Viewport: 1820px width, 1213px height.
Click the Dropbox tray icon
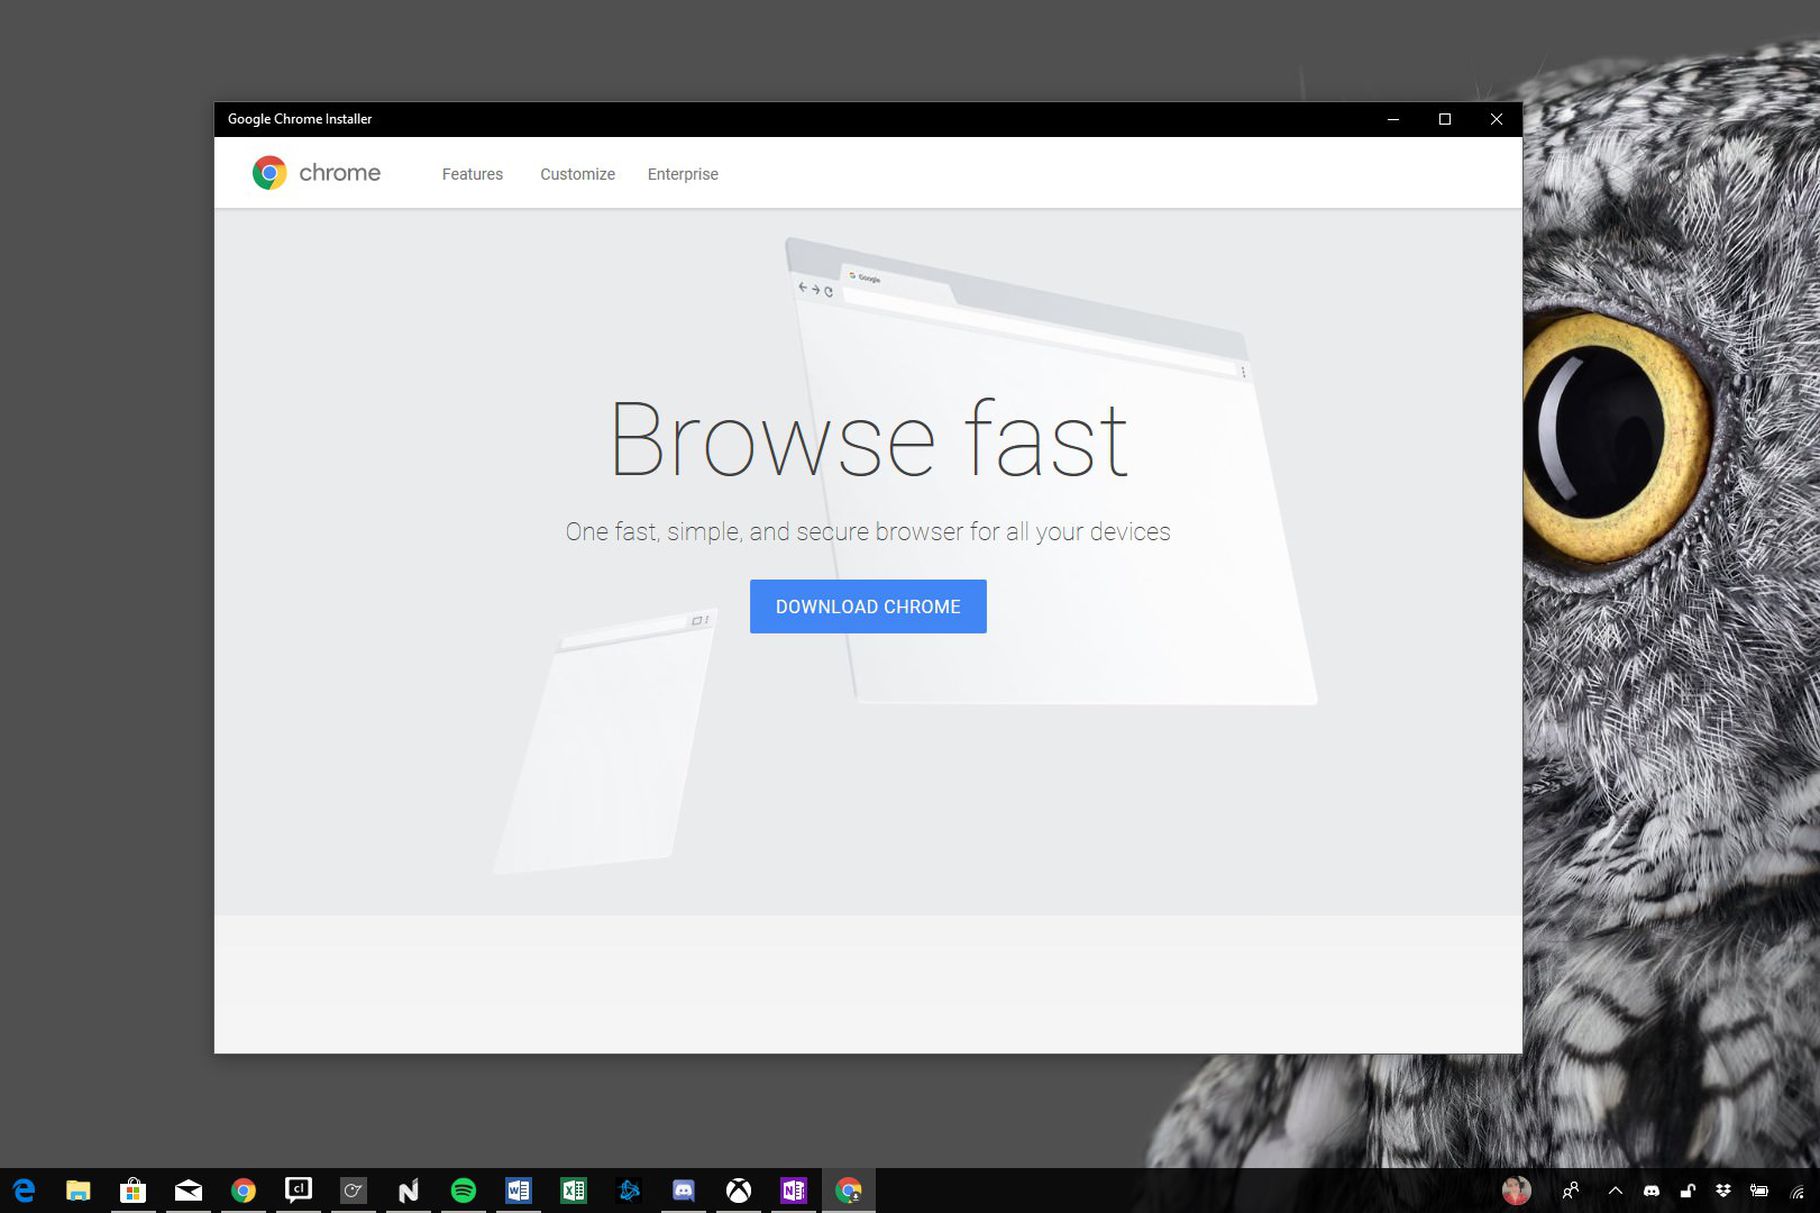[x=1723, y=1190]
